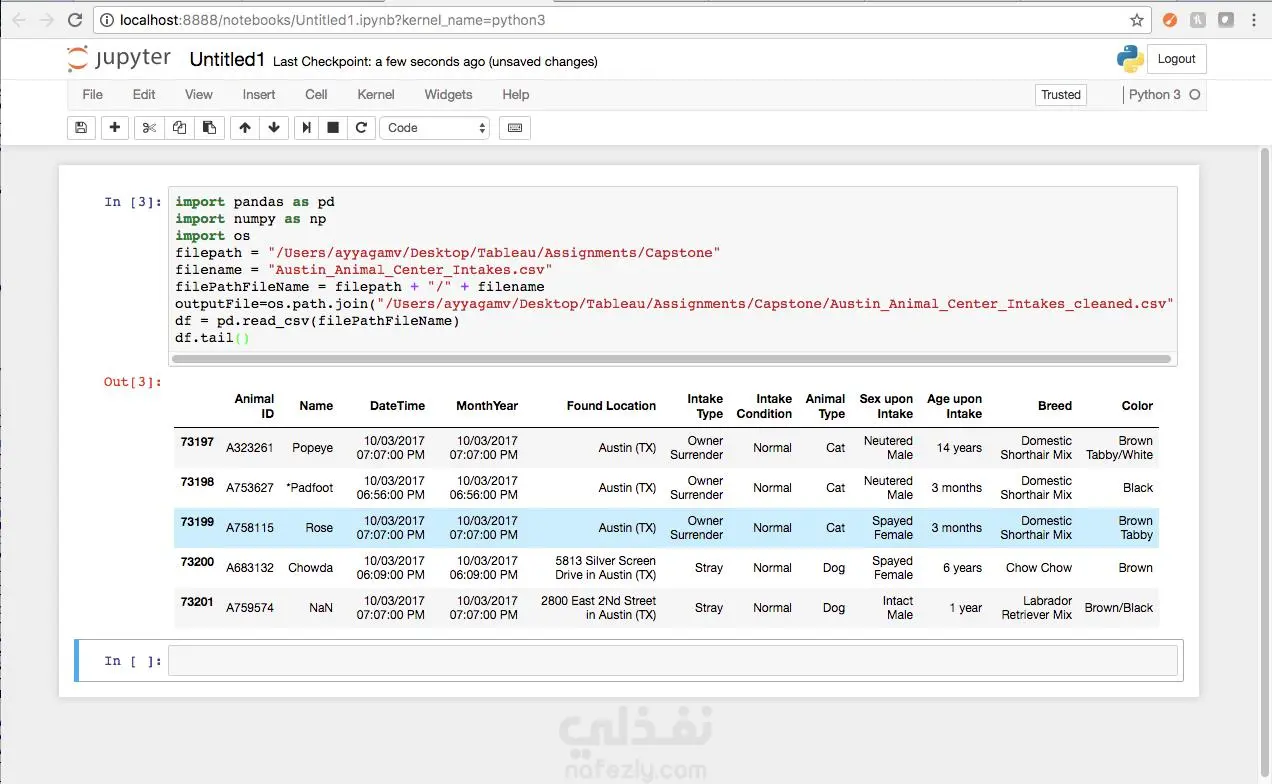This screenshot has width=1272, height=784.
Task: Copy selected cells icon
Action: [179, 127]
